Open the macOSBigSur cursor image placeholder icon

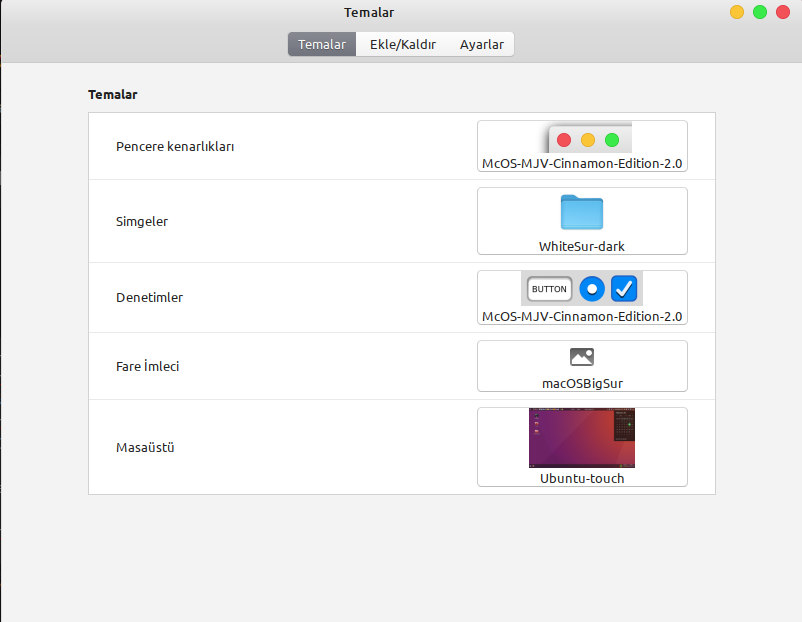582,357
